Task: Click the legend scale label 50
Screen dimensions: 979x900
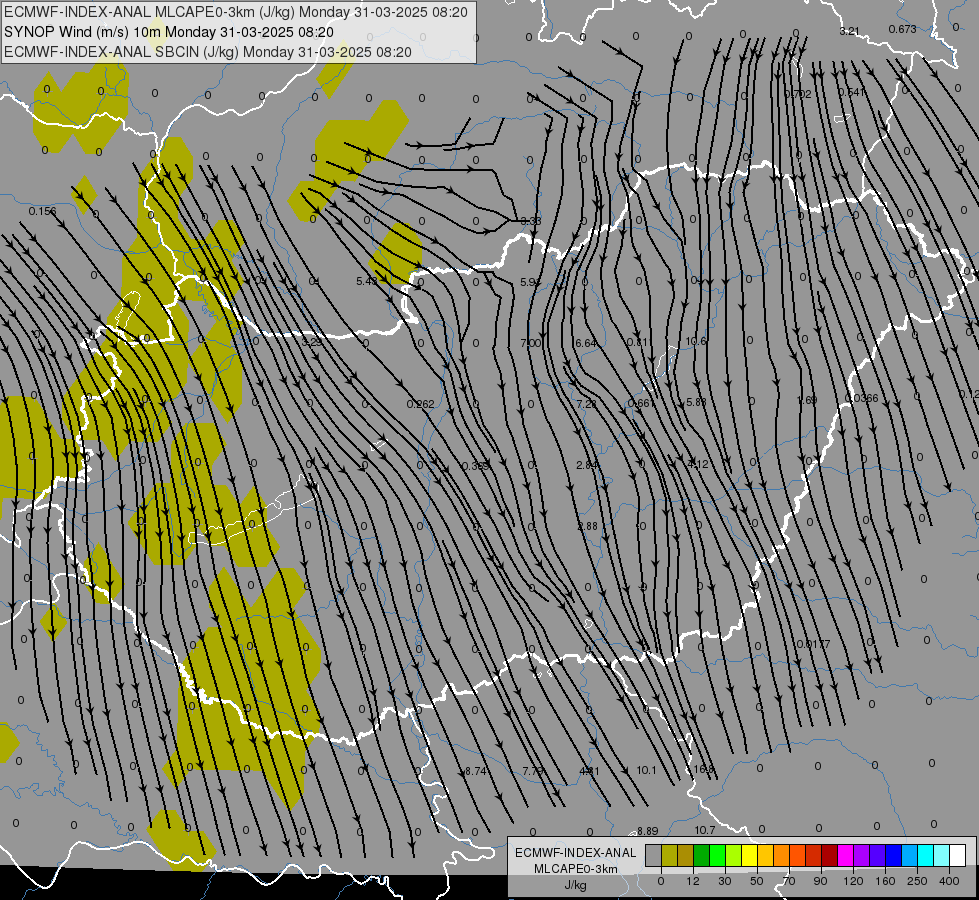Action: pos(756,881)
